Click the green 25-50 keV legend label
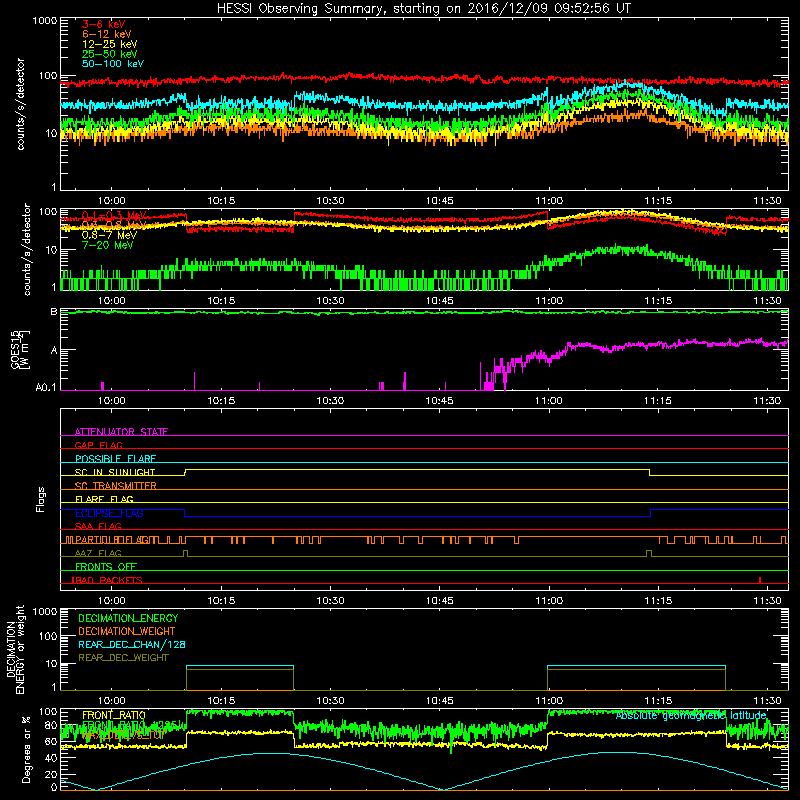The height and width of the screenshot is (800, 800). pyautogui.click(x=109, y=54)
